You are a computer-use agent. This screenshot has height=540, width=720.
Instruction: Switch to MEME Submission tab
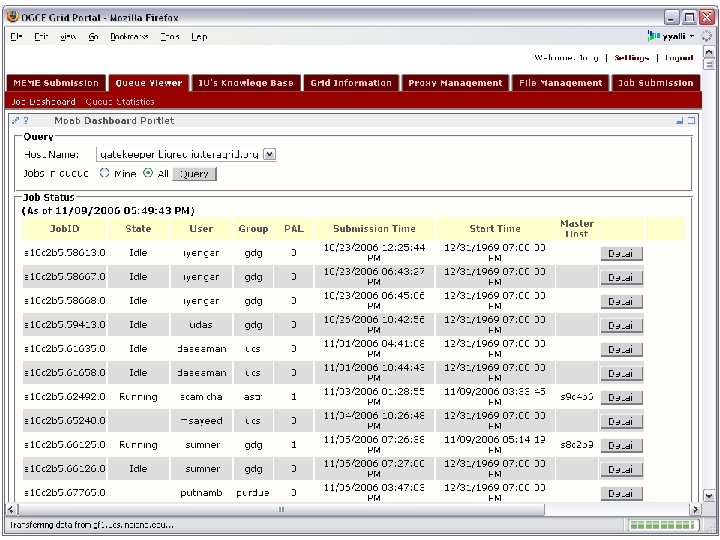click(56, 83)
